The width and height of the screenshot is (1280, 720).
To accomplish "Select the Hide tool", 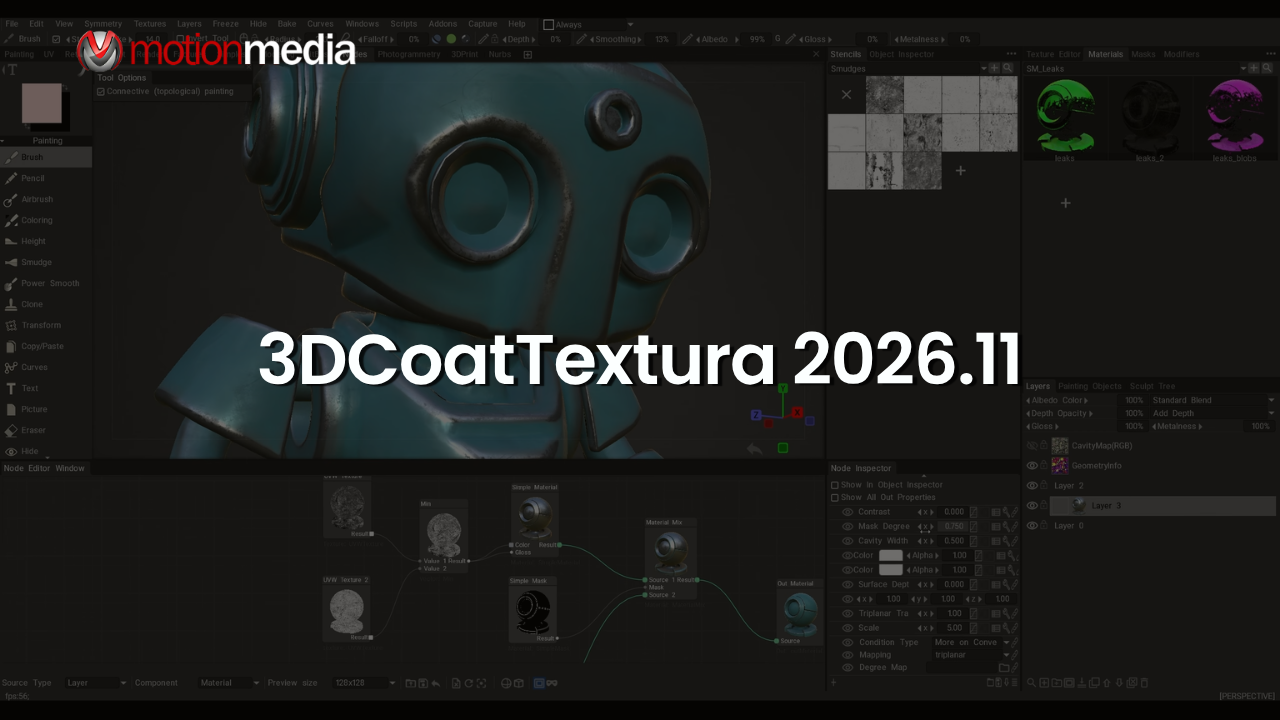I will coord(46,451).
